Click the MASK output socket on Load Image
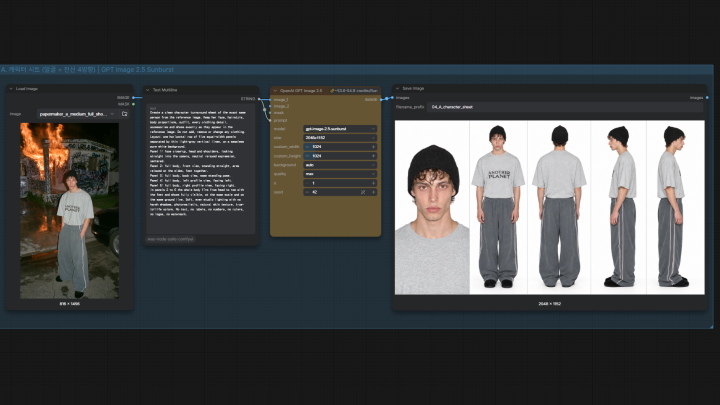Image resolution: width=720 pixels, height=405 pixels. coord(134,104)
